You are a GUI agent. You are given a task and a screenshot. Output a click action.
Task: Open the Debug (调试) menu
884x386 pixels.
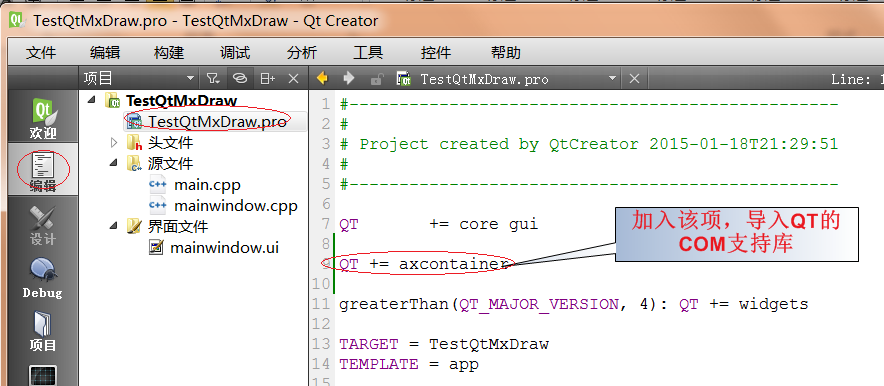coord(235,53)
